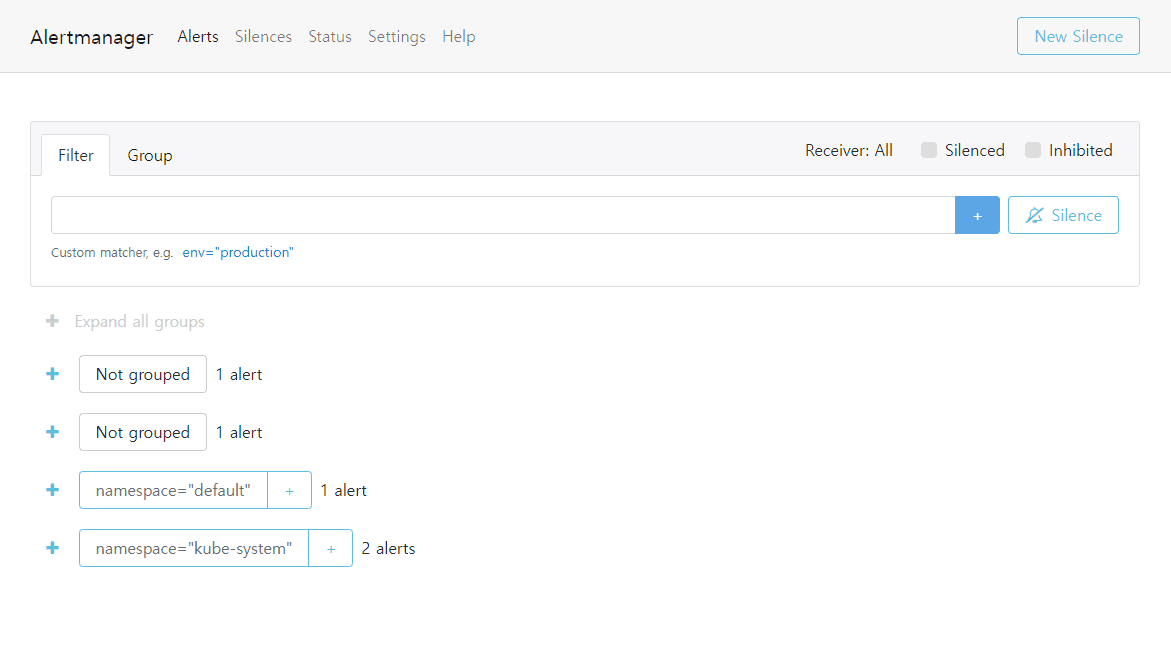Image resolution: width=1171 pixels, height=656 pixels.
Task: Click the blue plus add-filter button
Action: 977,215
